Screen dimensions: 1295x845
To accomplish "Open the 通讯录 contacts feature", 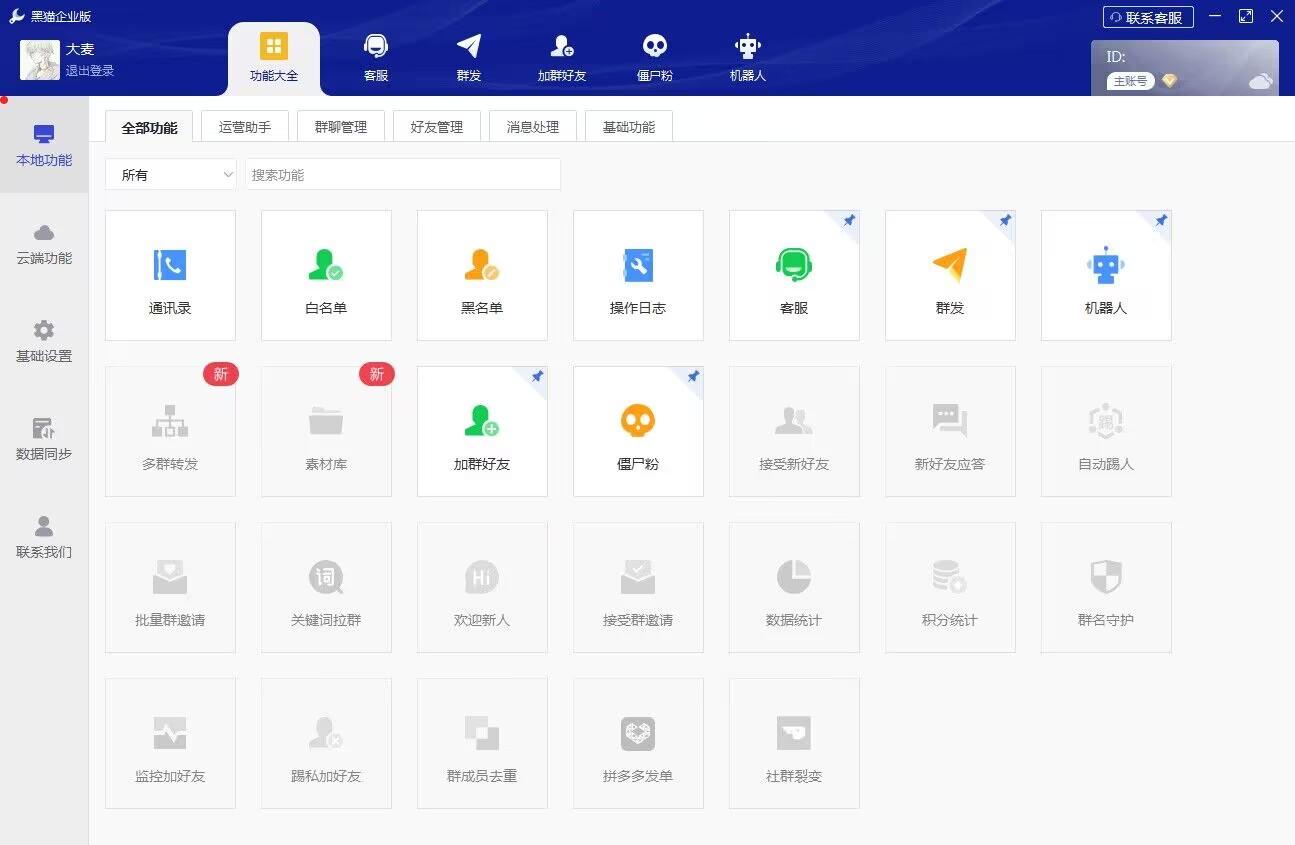I will pos(170,275).
